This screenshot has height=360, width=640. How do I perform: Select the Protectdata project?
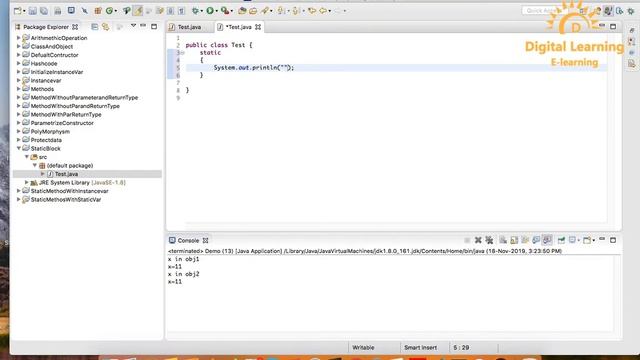pos(46,140)
